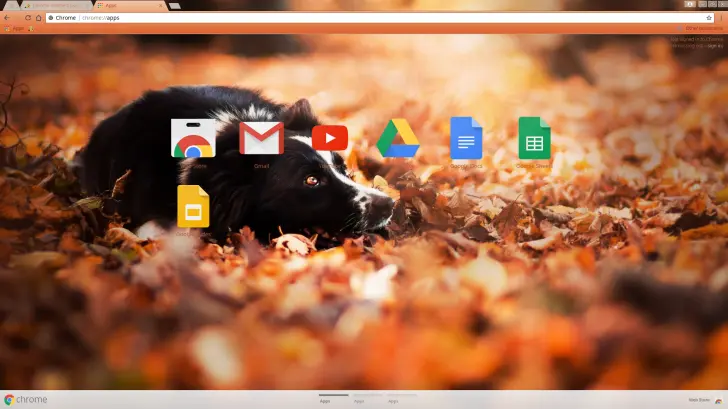Launch the YouTube app
Viewport: 728px width, 409px height.
pyautogui.click(x=330, y=138)
